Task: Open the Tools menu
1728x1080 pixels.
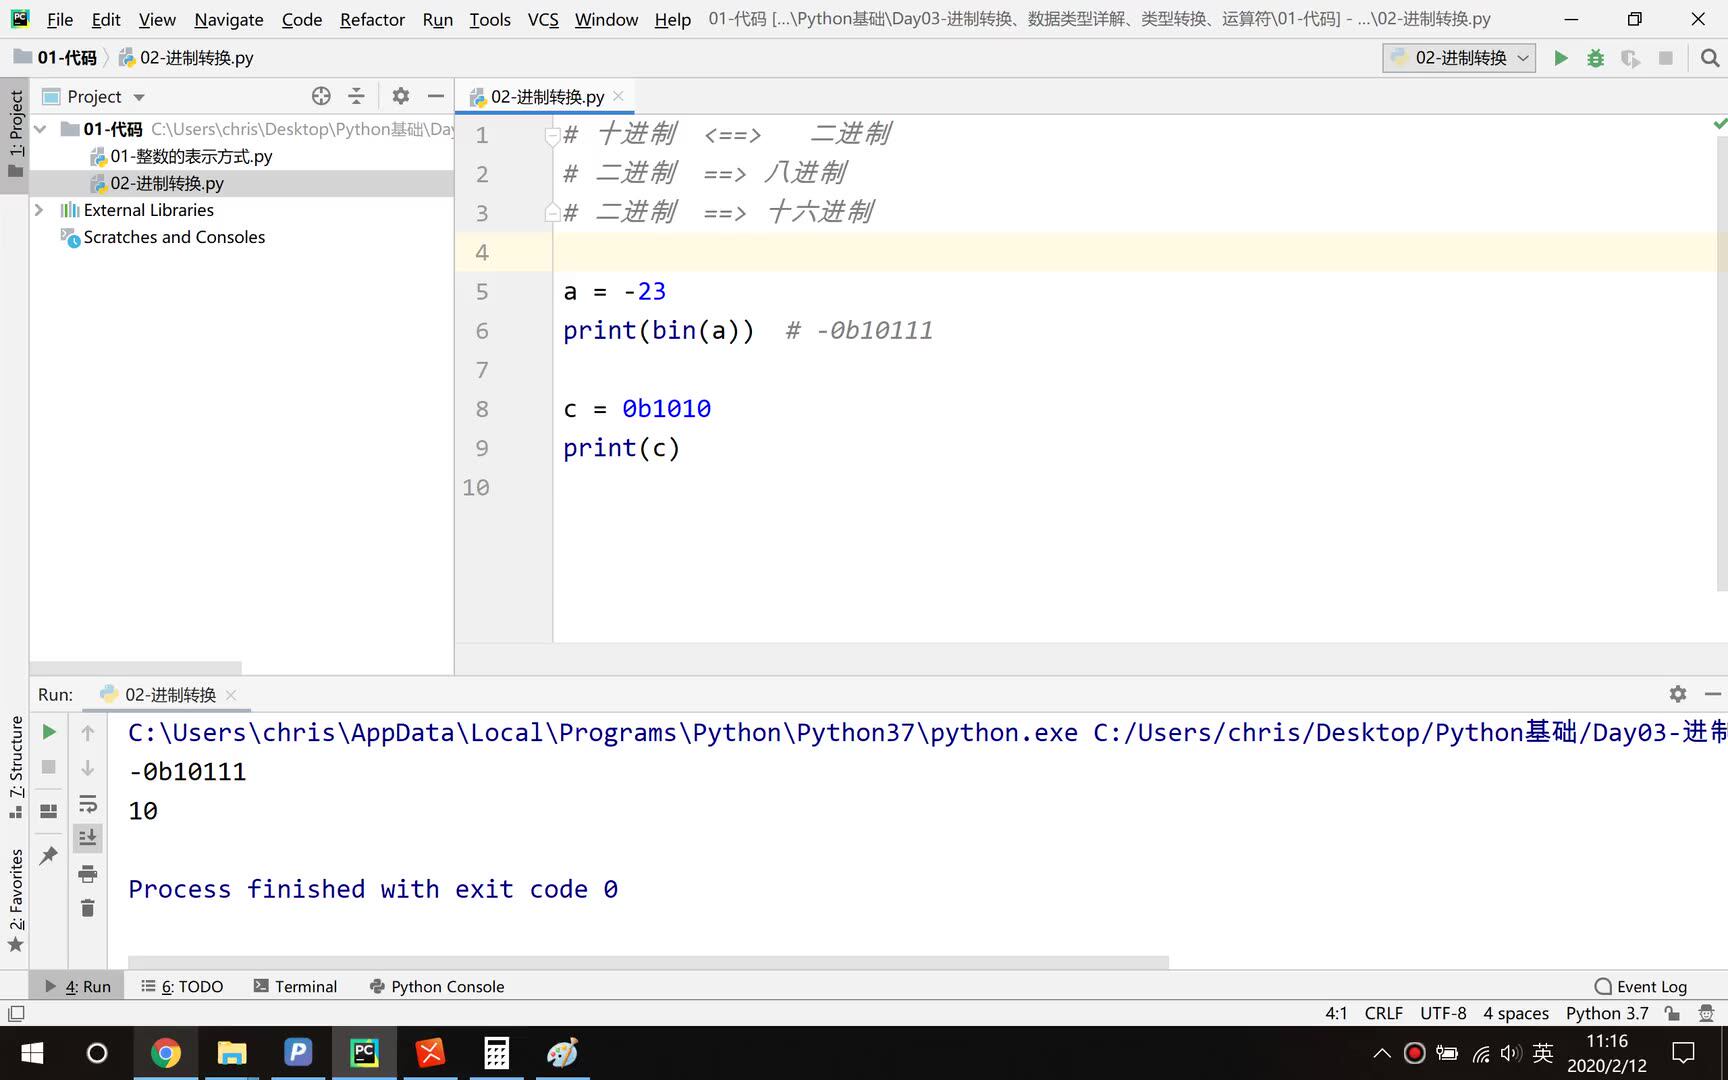Action: [x=490, y=19]
